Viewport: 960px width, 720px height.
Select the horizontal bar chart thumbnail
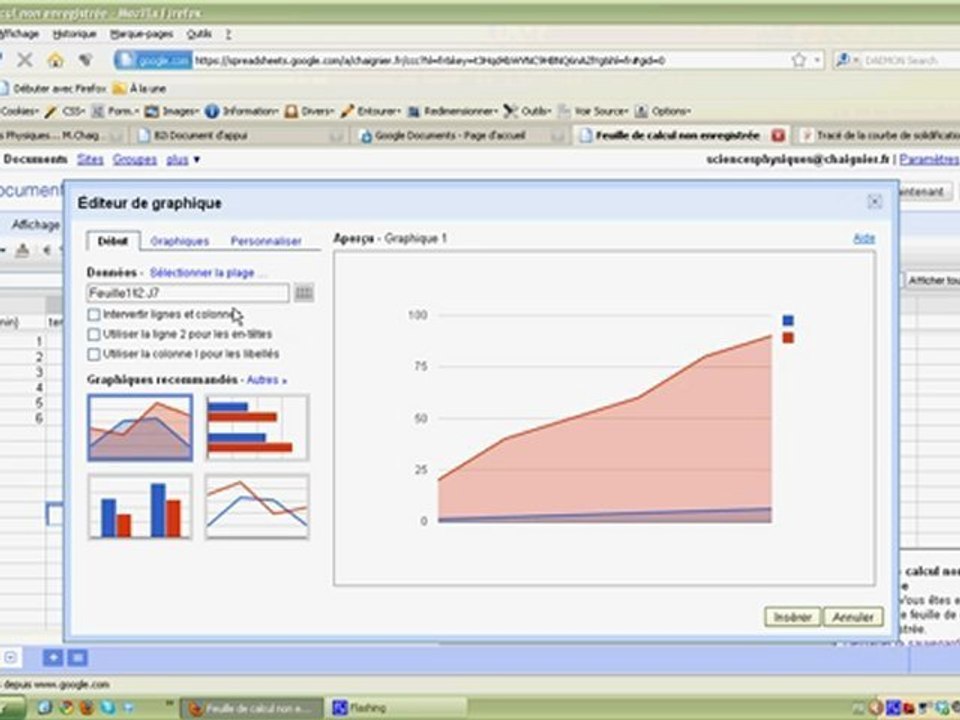[x=257, y=427]
